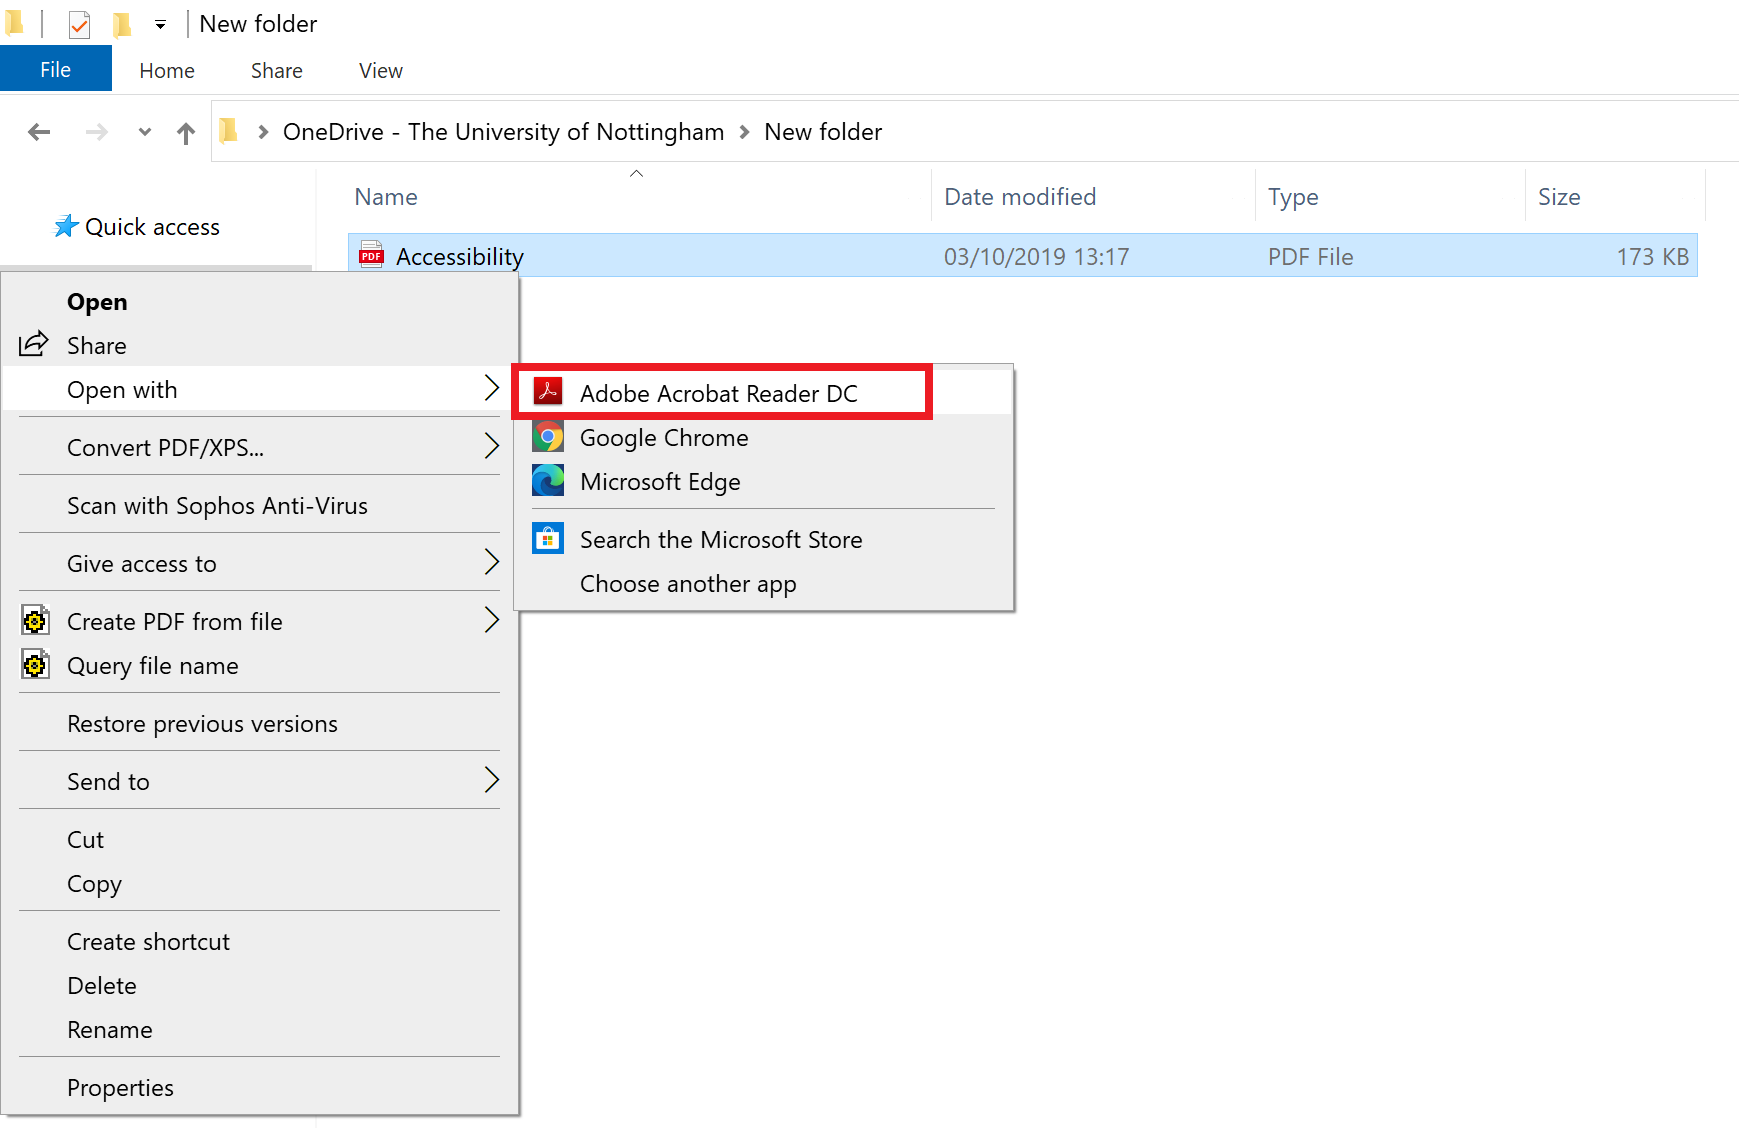Viewport: 1739px width, 1128px height.
Task: Select Search the Microsoft Store
Action: click(764, 540)
